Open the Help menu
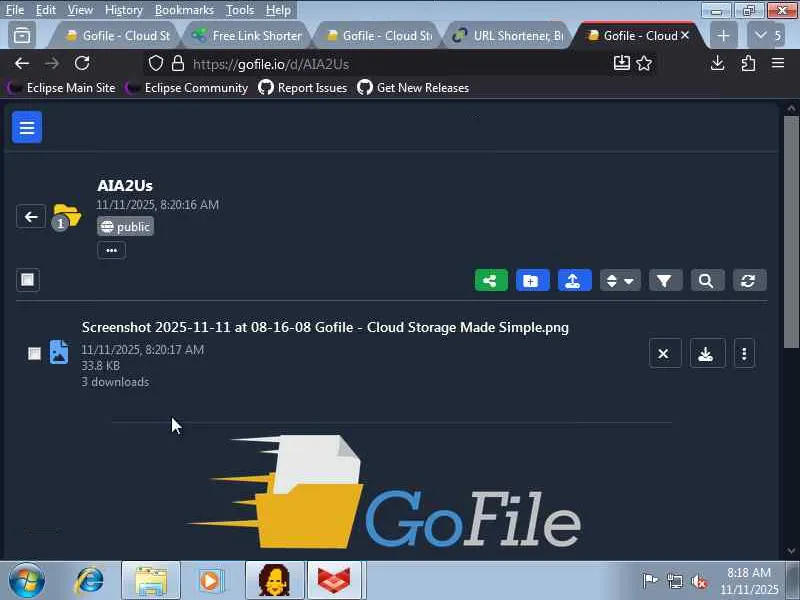The width and height of the screenshot is (800, 600). coord(278,10)
